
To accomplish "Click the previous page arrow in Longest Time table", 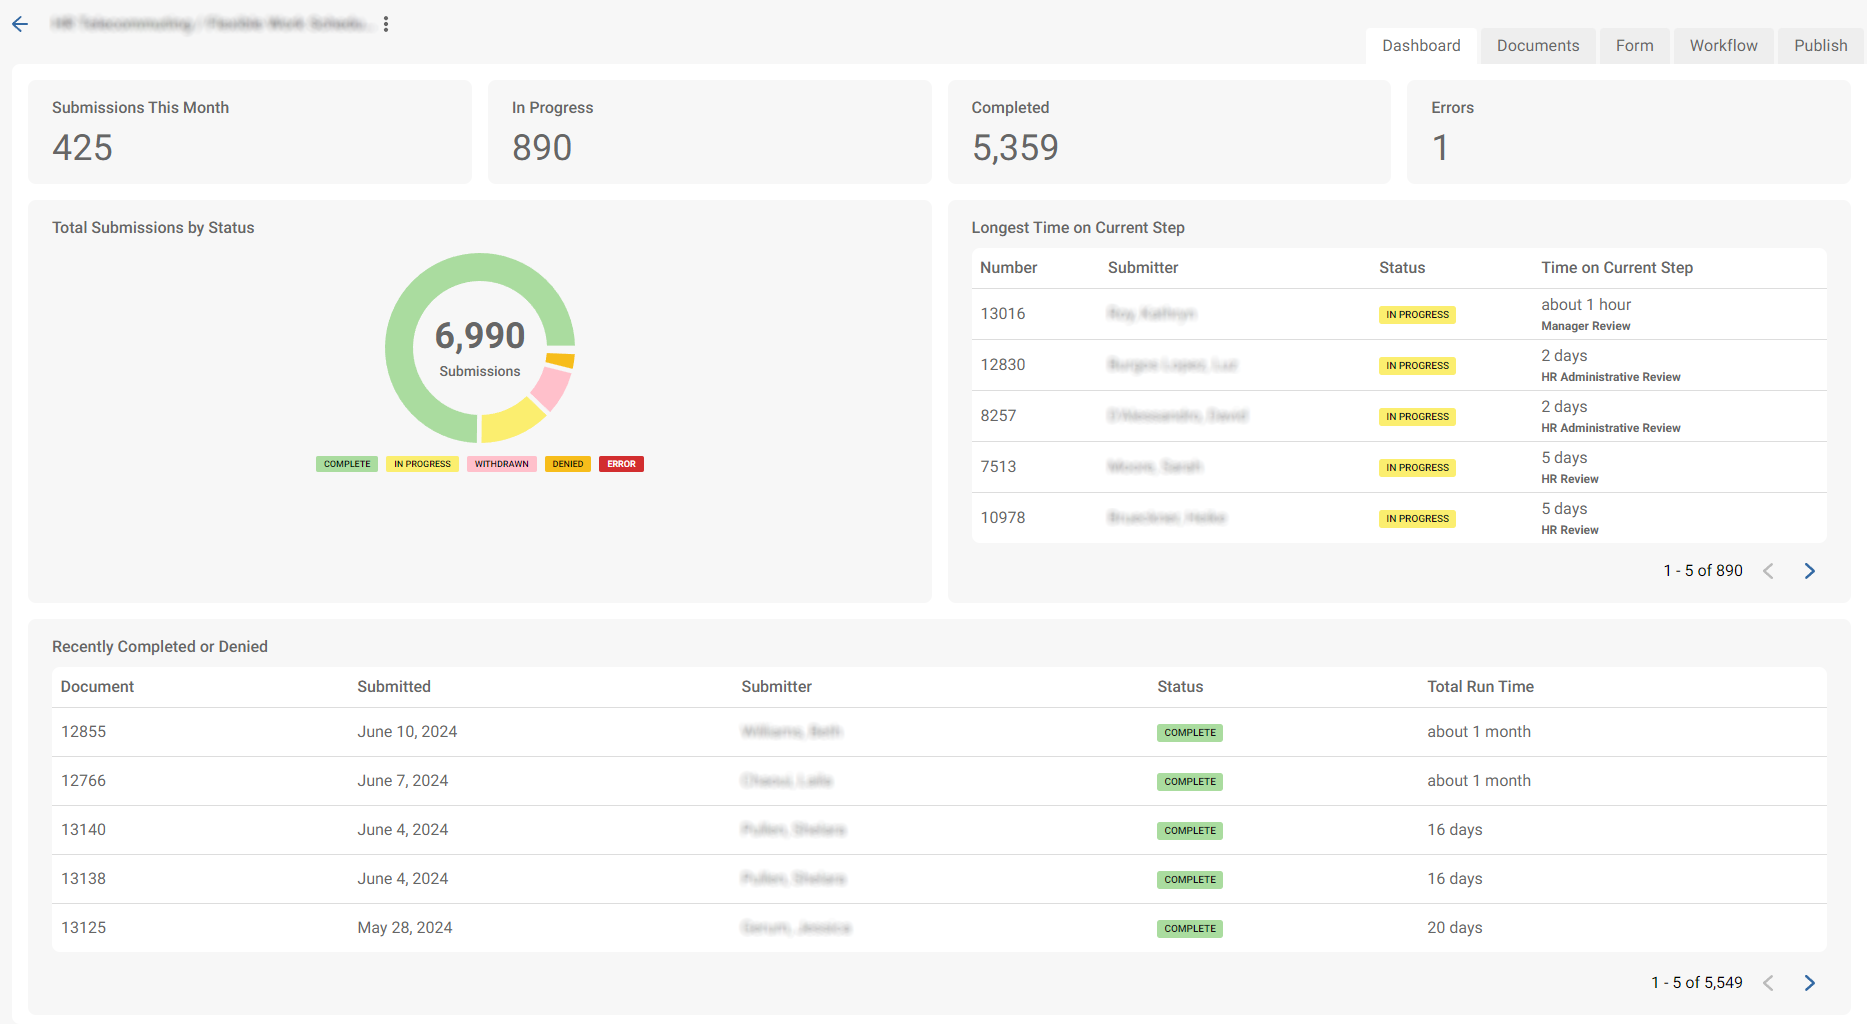I will click(1769, 570).
